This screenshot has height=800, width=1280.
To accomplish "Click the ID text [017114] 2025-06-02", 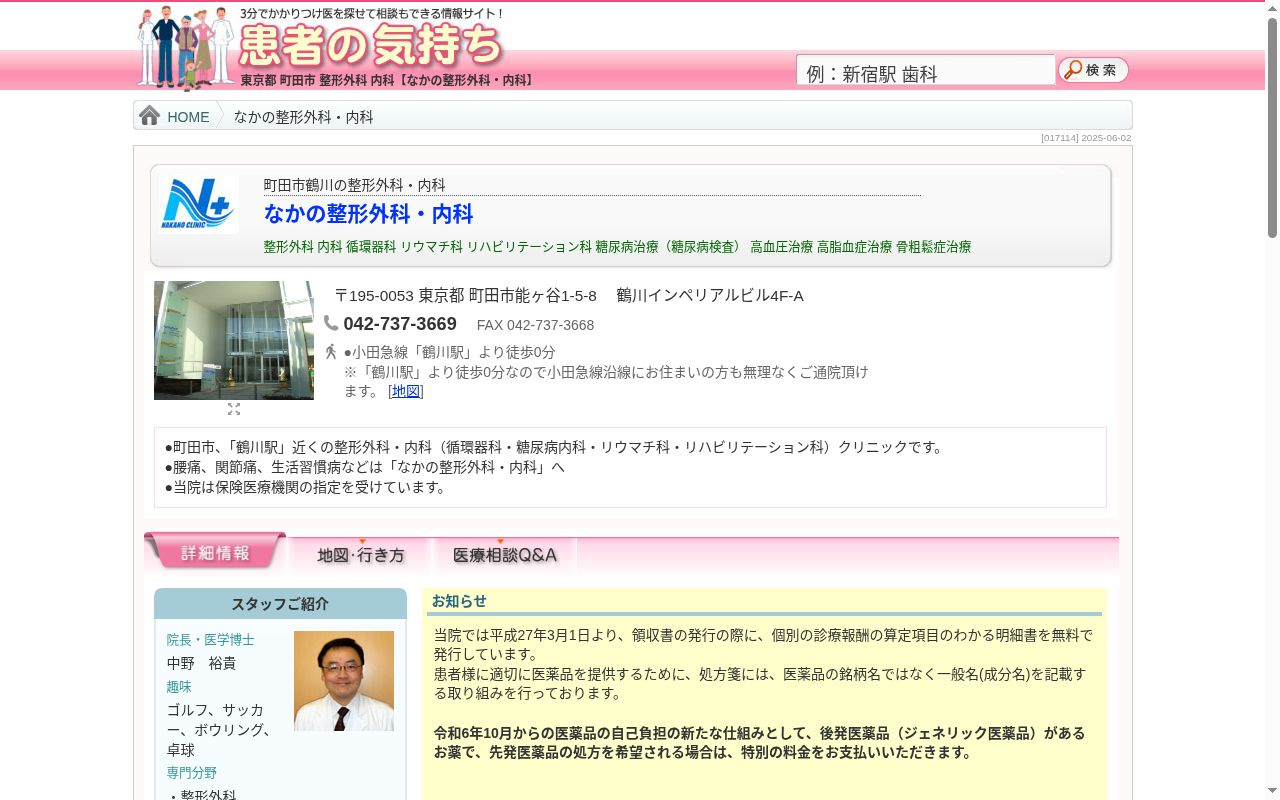I will pos(1086,138).
